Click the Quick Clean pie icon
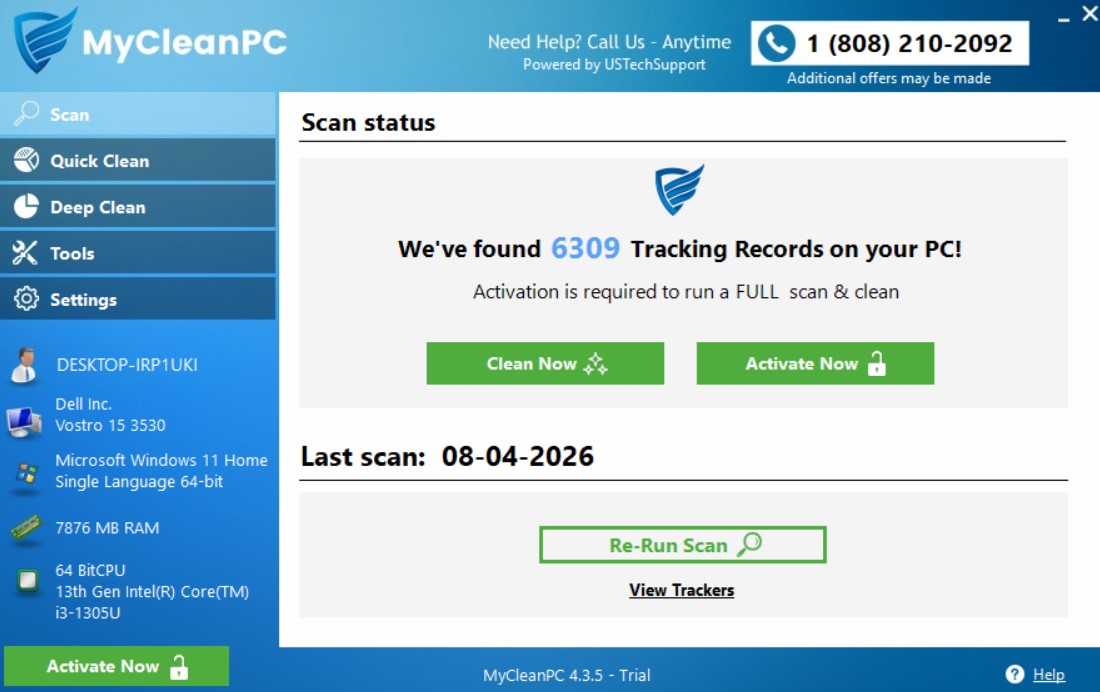 point(27,160)
